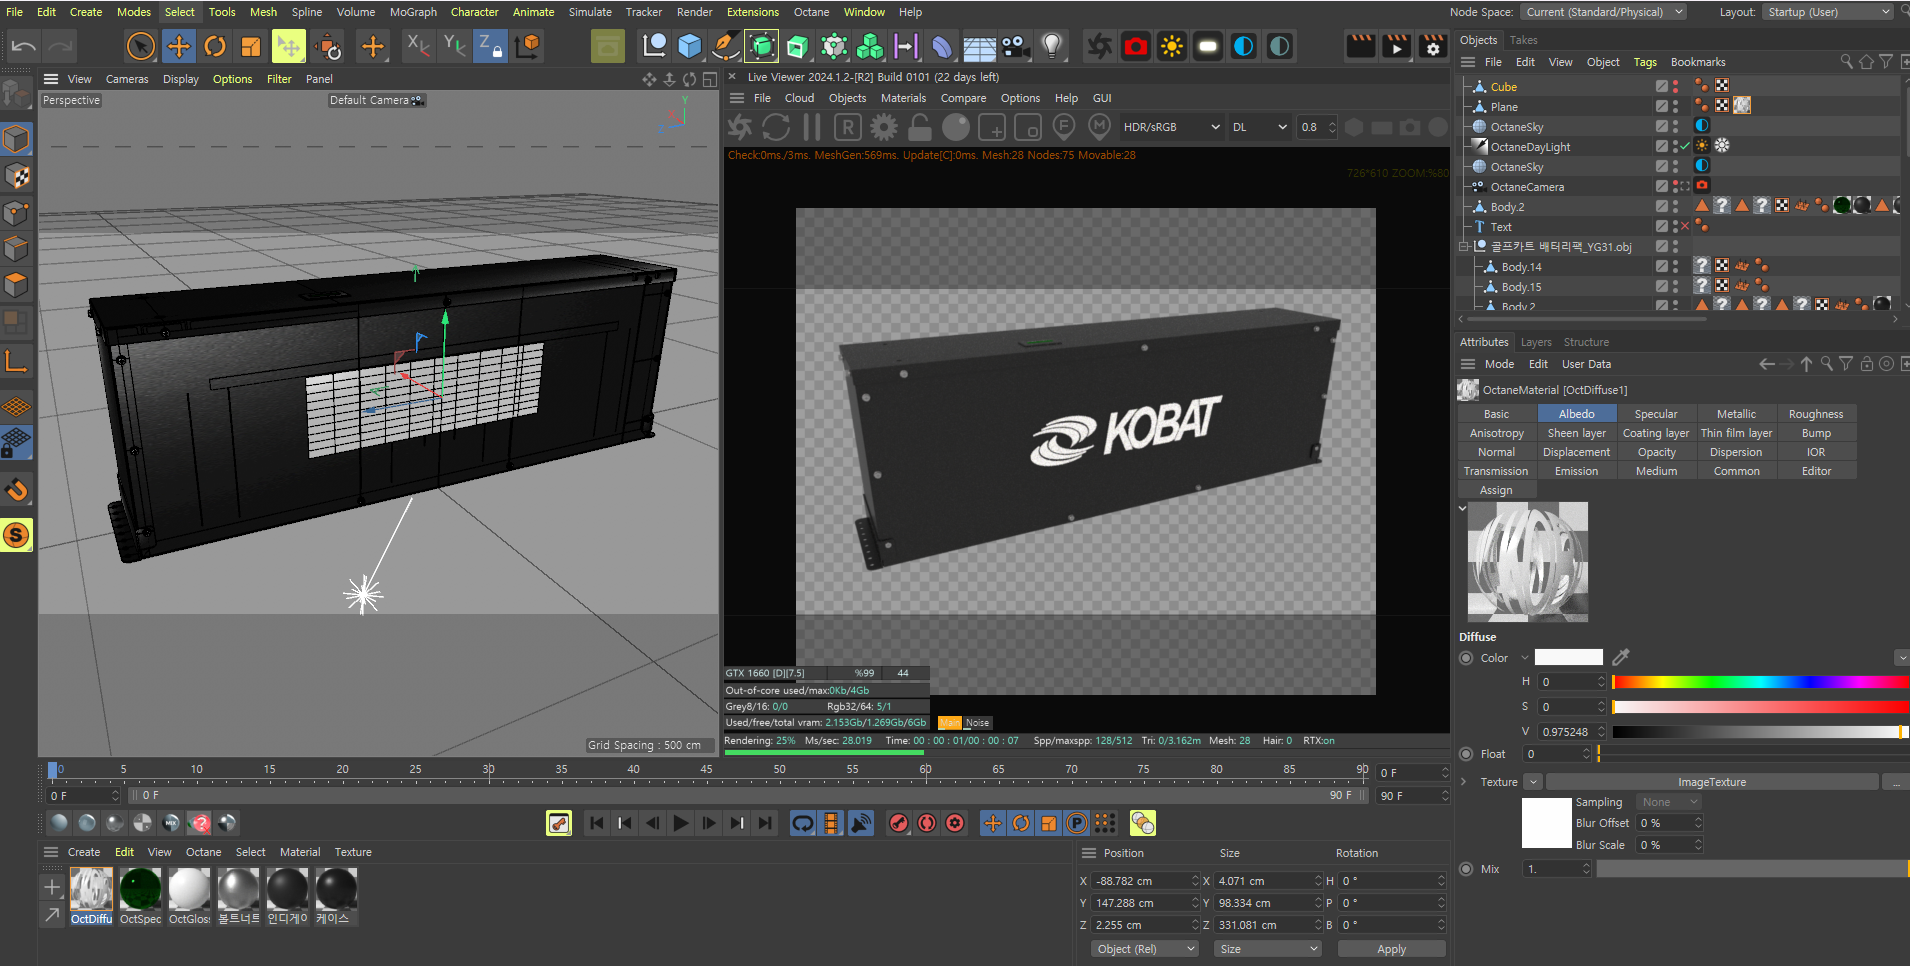Switch to the Roughness material tab
This screenshot has height=966, width=1910.
click(1816, 414)
